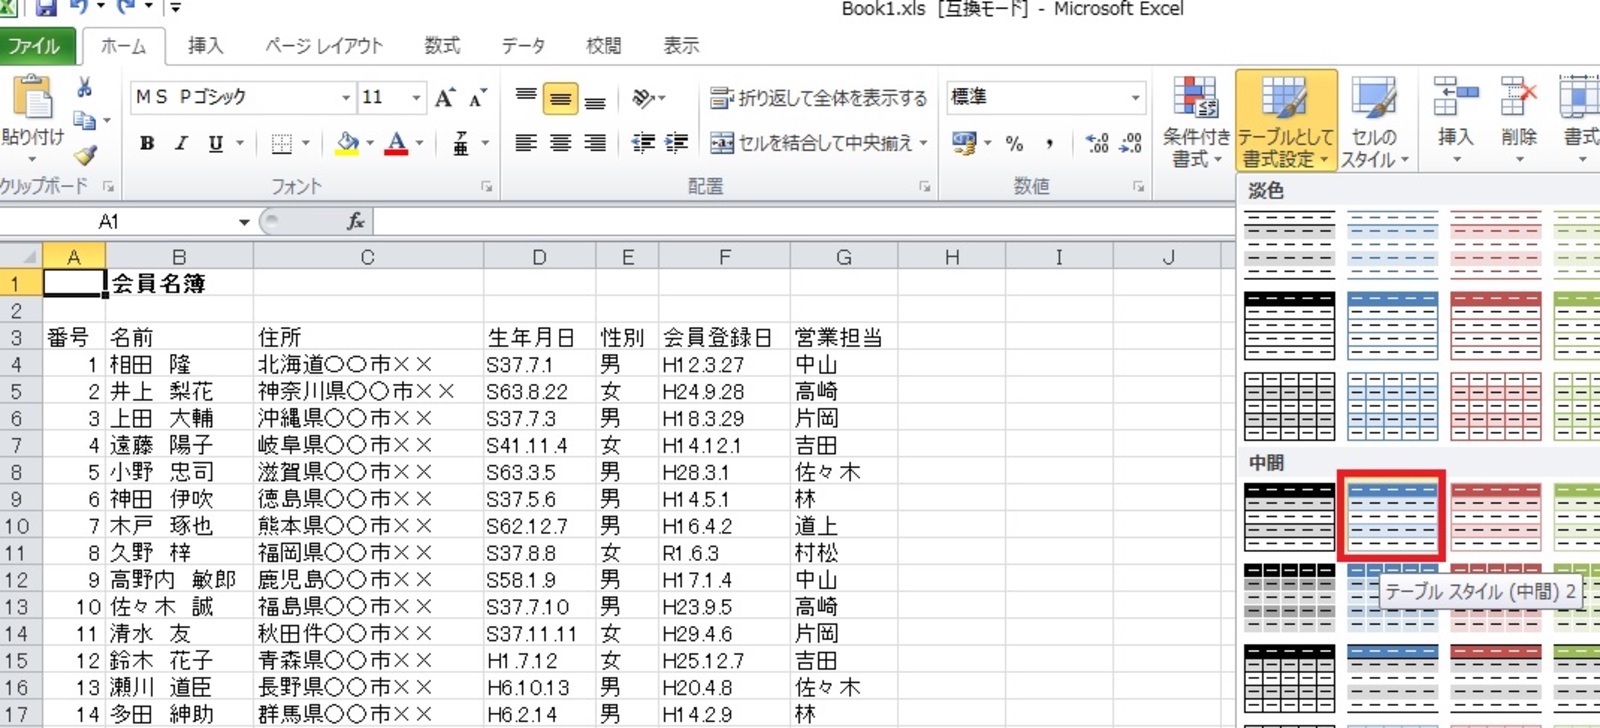
Task: Click Undo in quick access toolbar
Action: click(x=79, y=9)
